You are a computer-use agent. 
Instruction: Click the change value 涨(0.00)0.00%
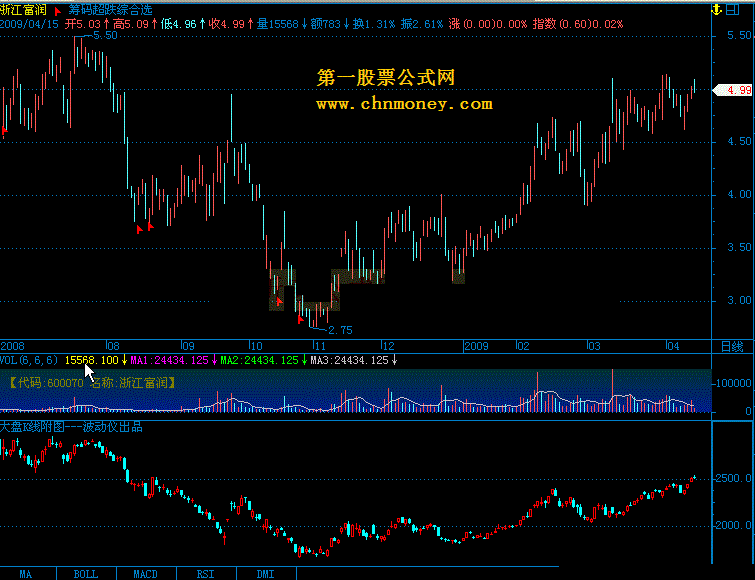pos(488,24)
